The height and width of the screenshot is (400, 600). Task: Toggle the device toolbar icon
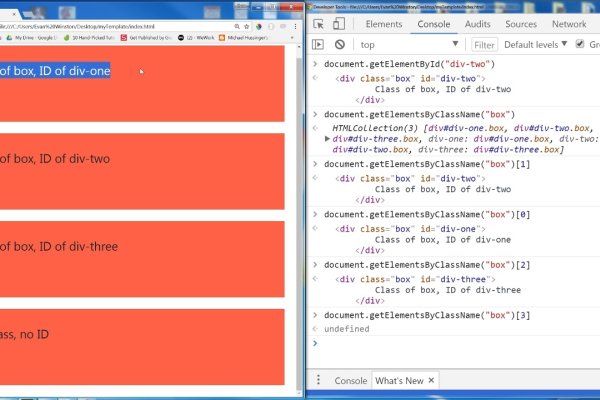[x=340, y=24]
